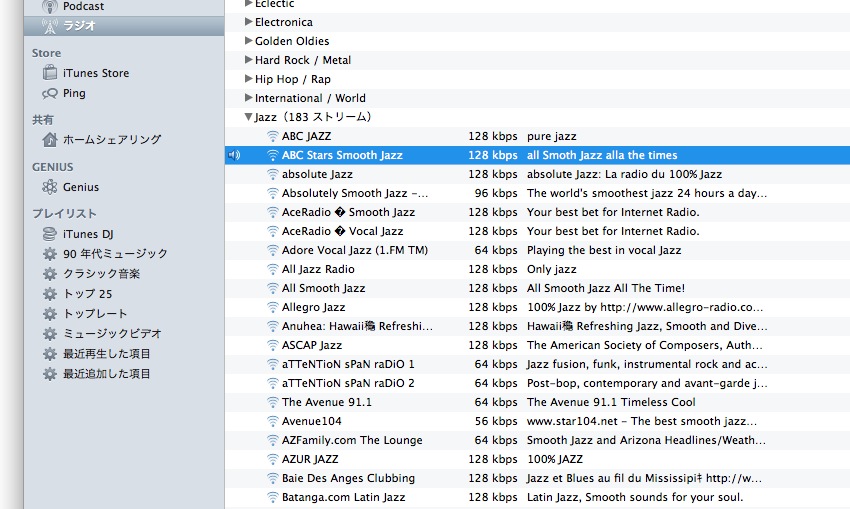Click stream icon beside ABC JAZZ
The height and width of the screenshot is (509, 850).
[273, 136]
